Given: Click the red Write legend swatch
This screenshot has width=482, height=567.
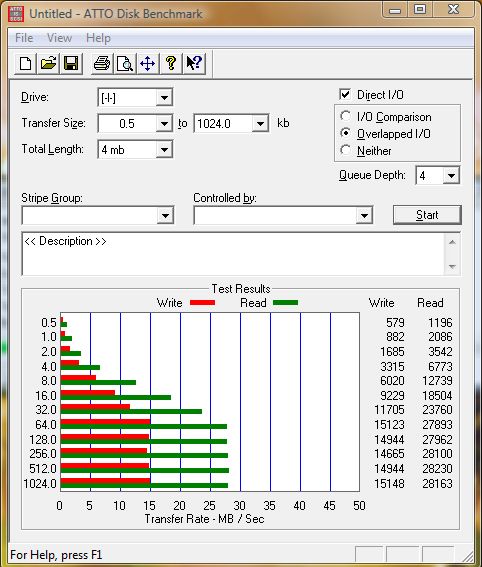Looking at the screenshot, I should click(202, 303).
